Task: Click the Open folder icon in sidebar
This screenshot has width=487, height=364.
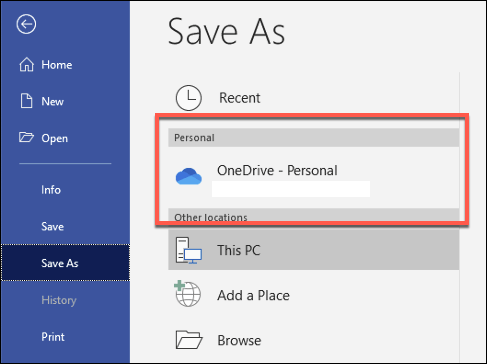Action: click(26, 137)
